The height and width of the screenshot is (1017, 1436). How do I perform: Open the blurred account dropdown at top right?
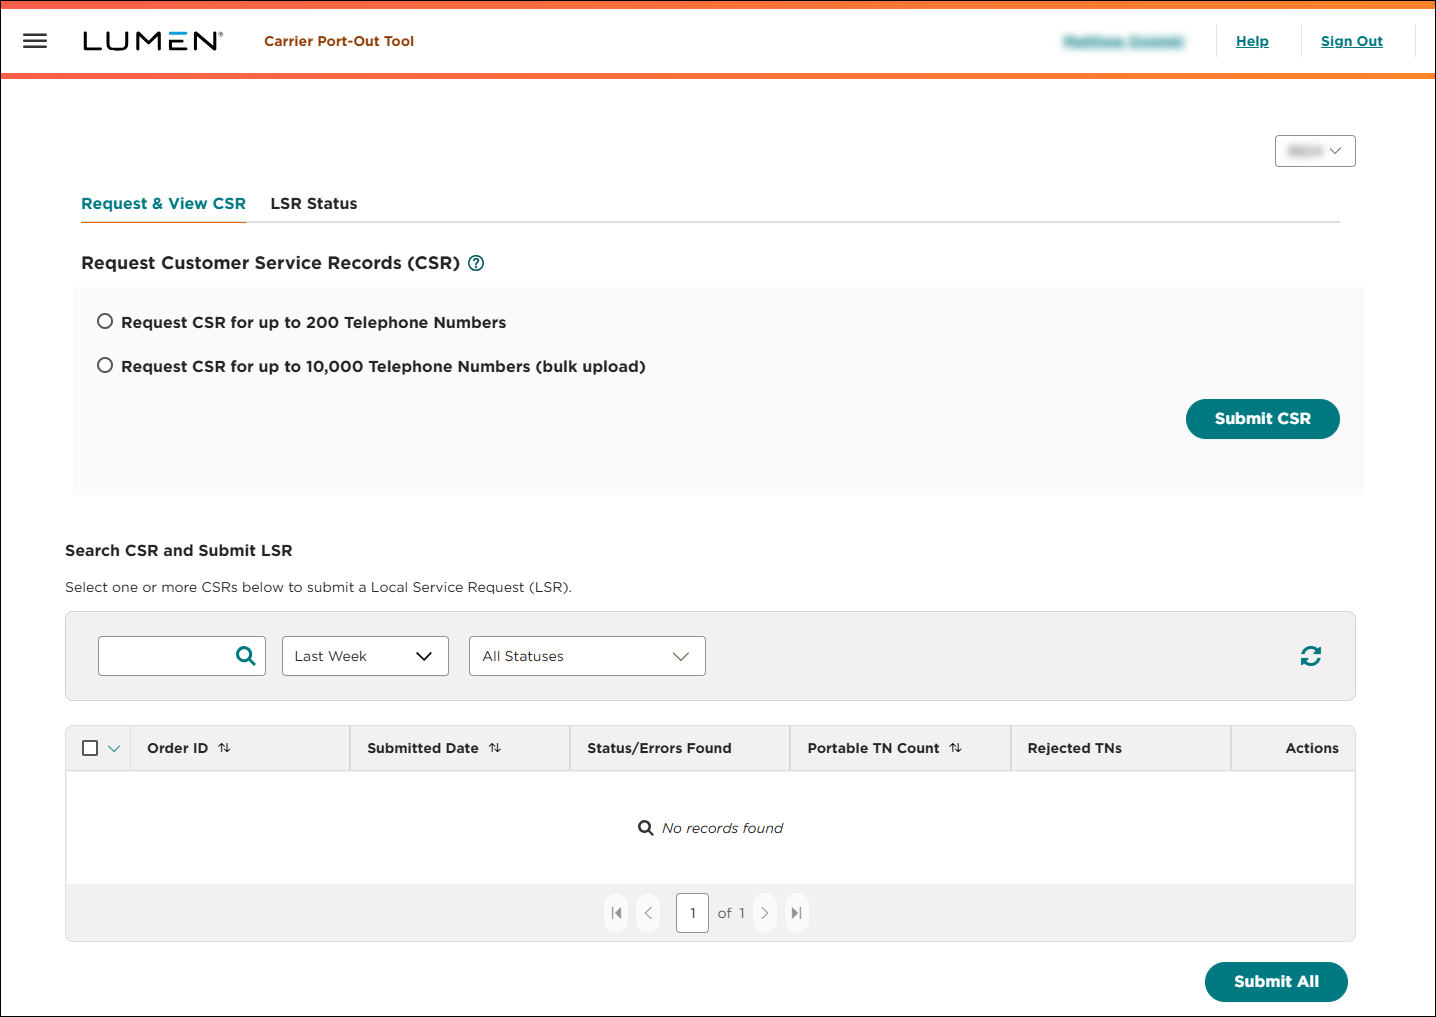click(x=1315, y=151)
